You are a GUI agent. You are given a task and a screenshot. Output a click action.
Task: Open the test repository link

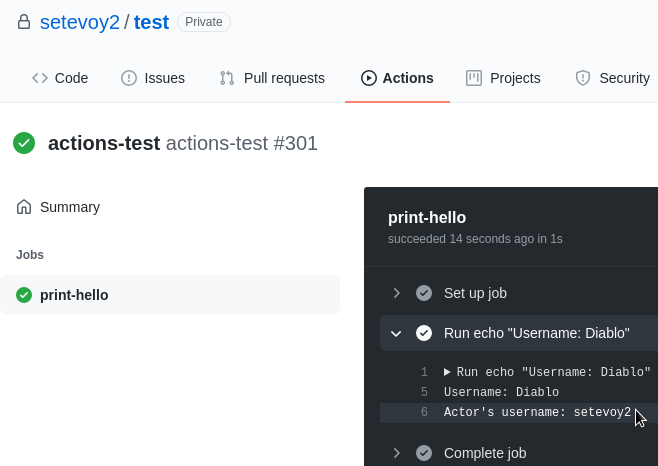click(151, 22)
